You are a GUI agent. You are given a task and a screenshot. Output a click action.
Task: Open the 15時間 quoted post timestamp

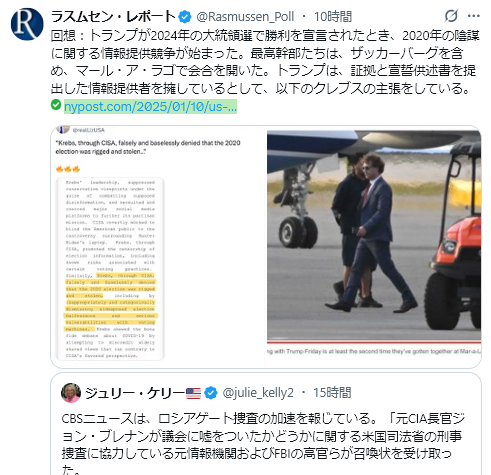tap(332, 393)
